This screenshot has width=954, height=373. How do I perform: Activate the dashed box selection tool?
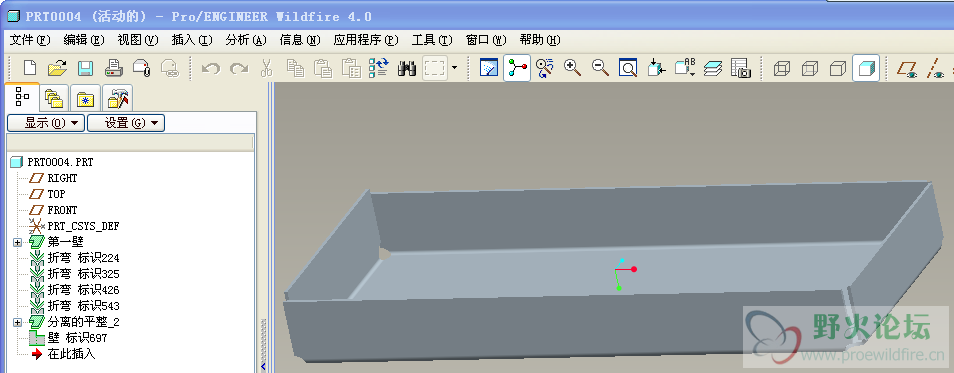(435, 68)
